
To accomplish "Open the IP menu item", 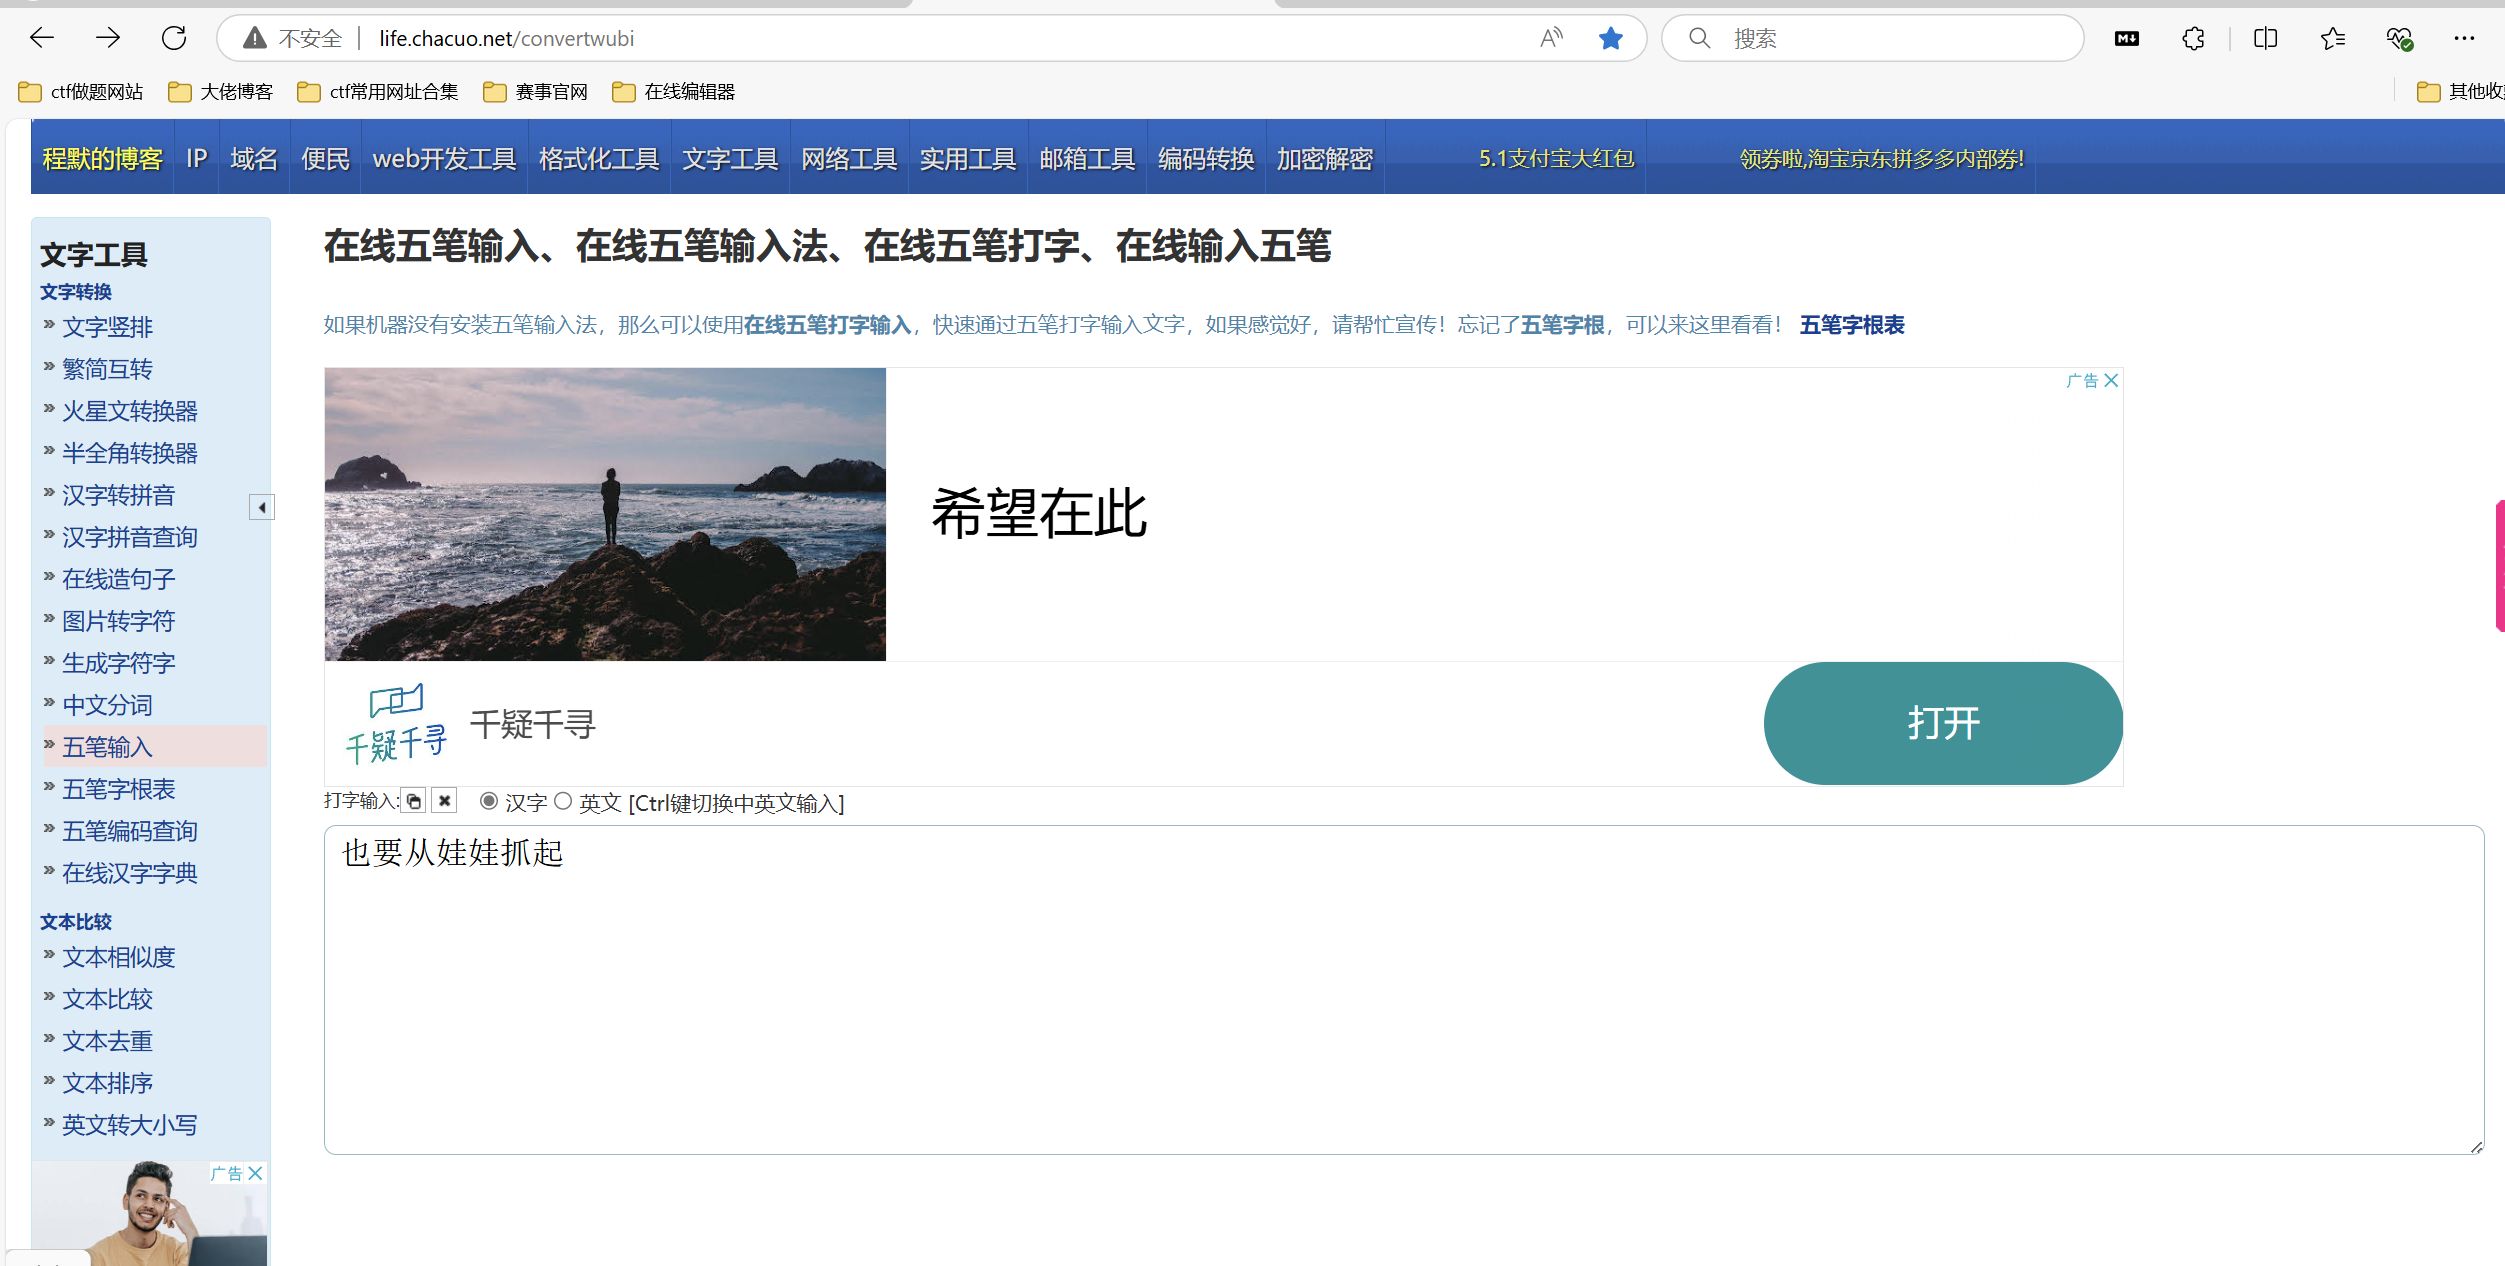I will pos(197,159).
